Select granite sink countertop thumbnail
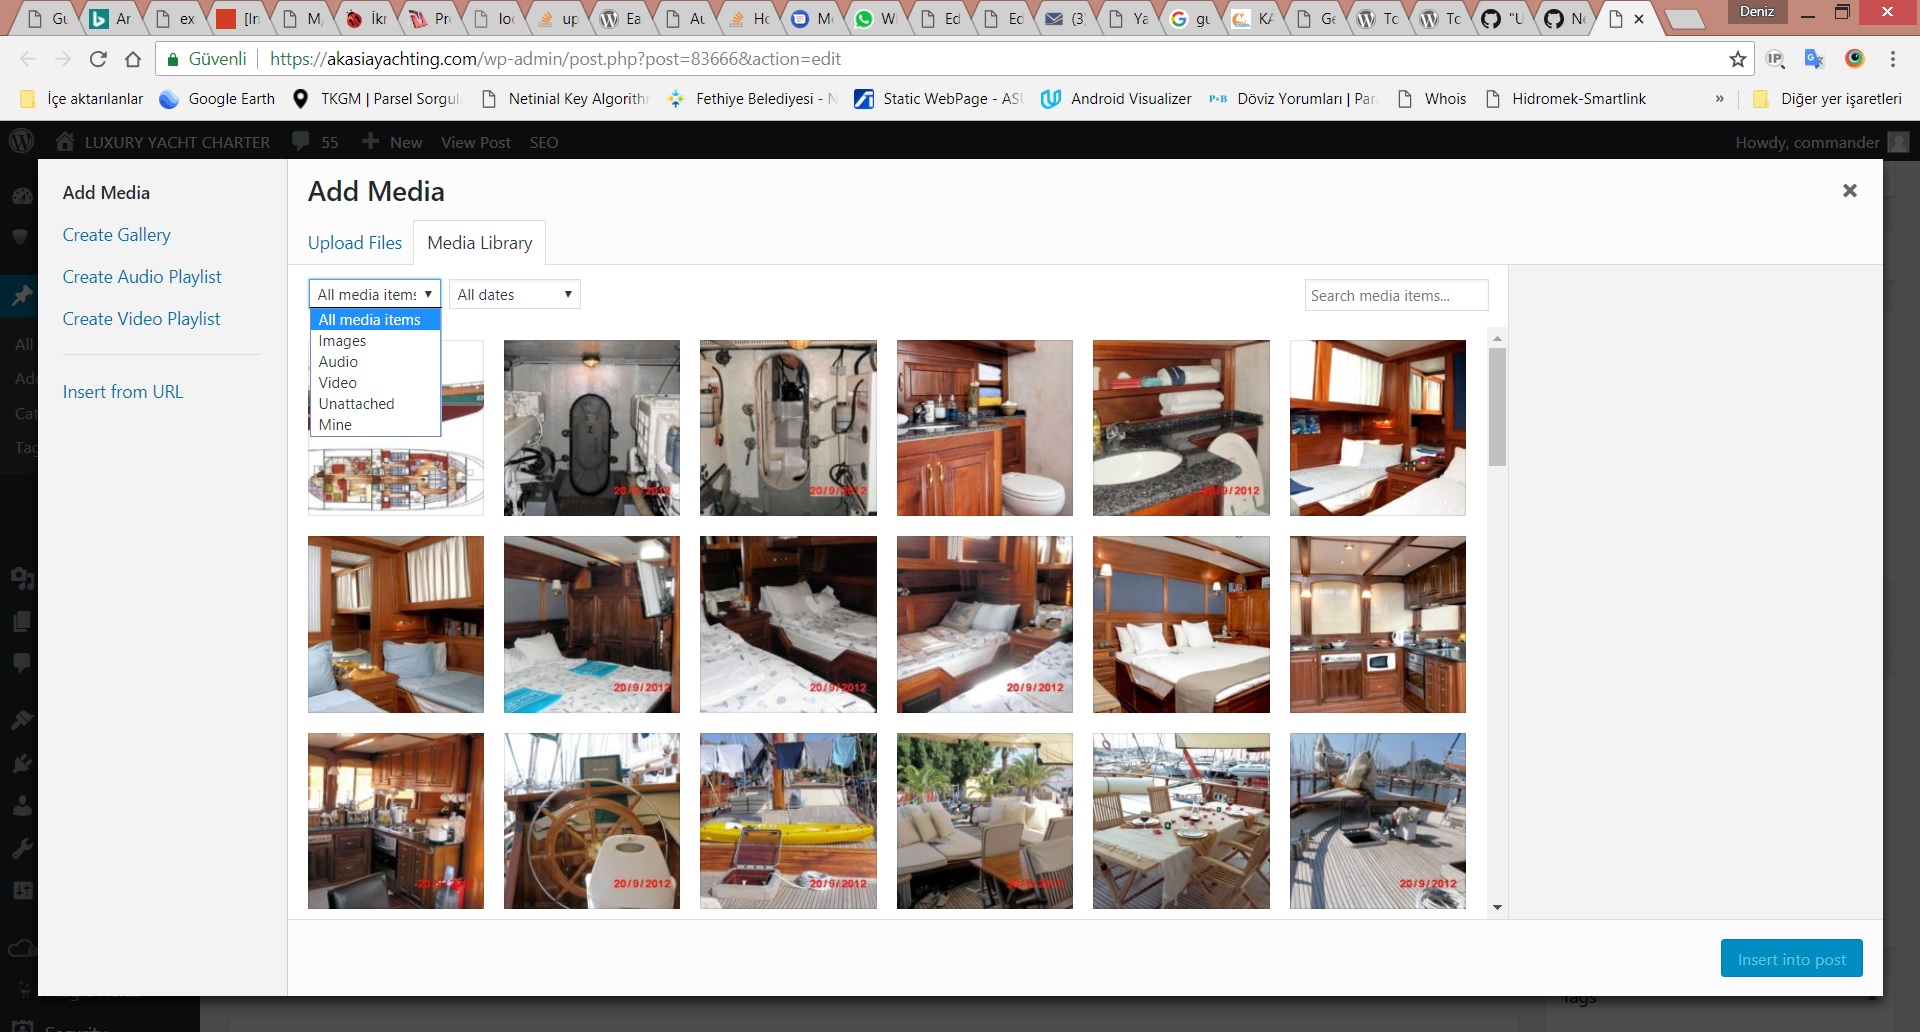This screenshot has height=1032, width=1920. pos(1181,428)
